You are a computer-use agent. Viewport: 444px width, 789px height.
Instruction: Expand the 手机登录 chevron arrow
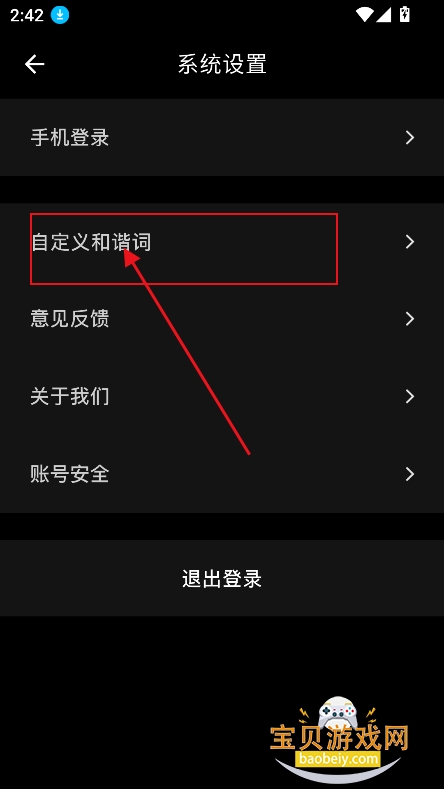click(x=410, y=137)
